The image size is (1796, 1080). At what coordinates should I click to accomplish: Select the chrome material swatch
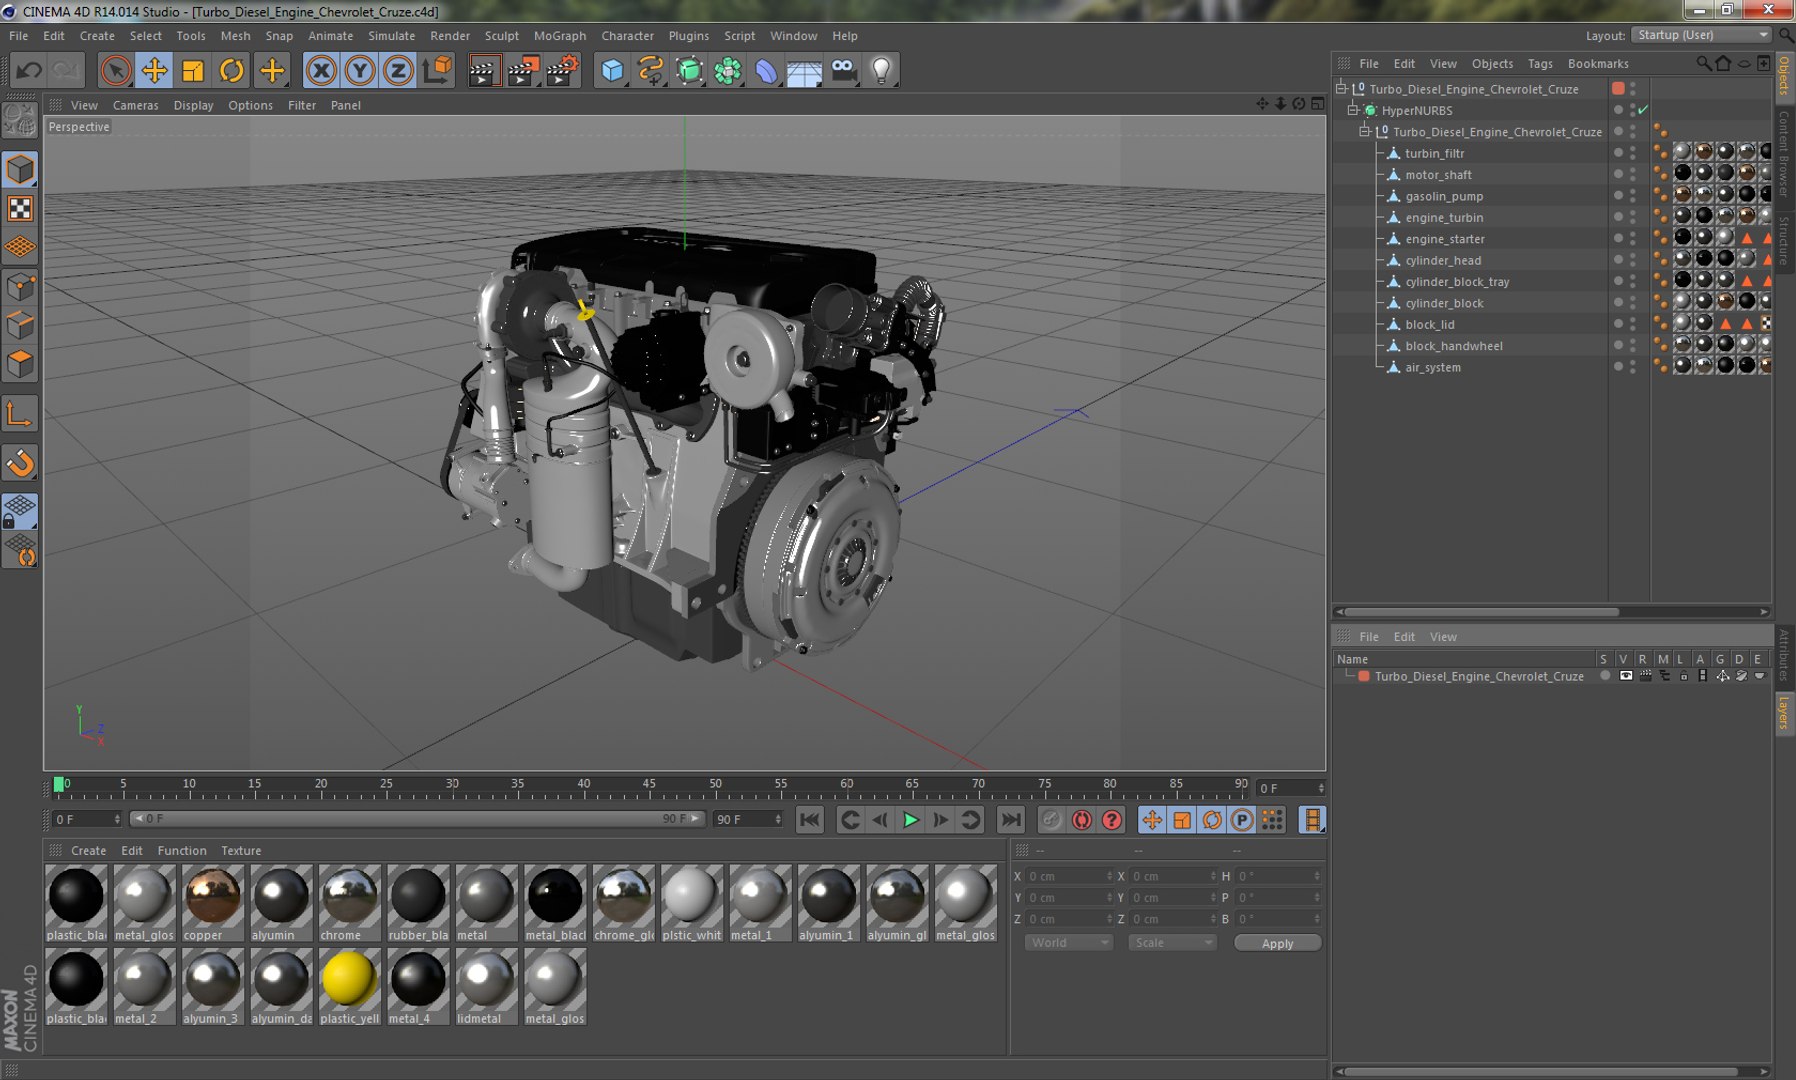click(x=350, y=904)
